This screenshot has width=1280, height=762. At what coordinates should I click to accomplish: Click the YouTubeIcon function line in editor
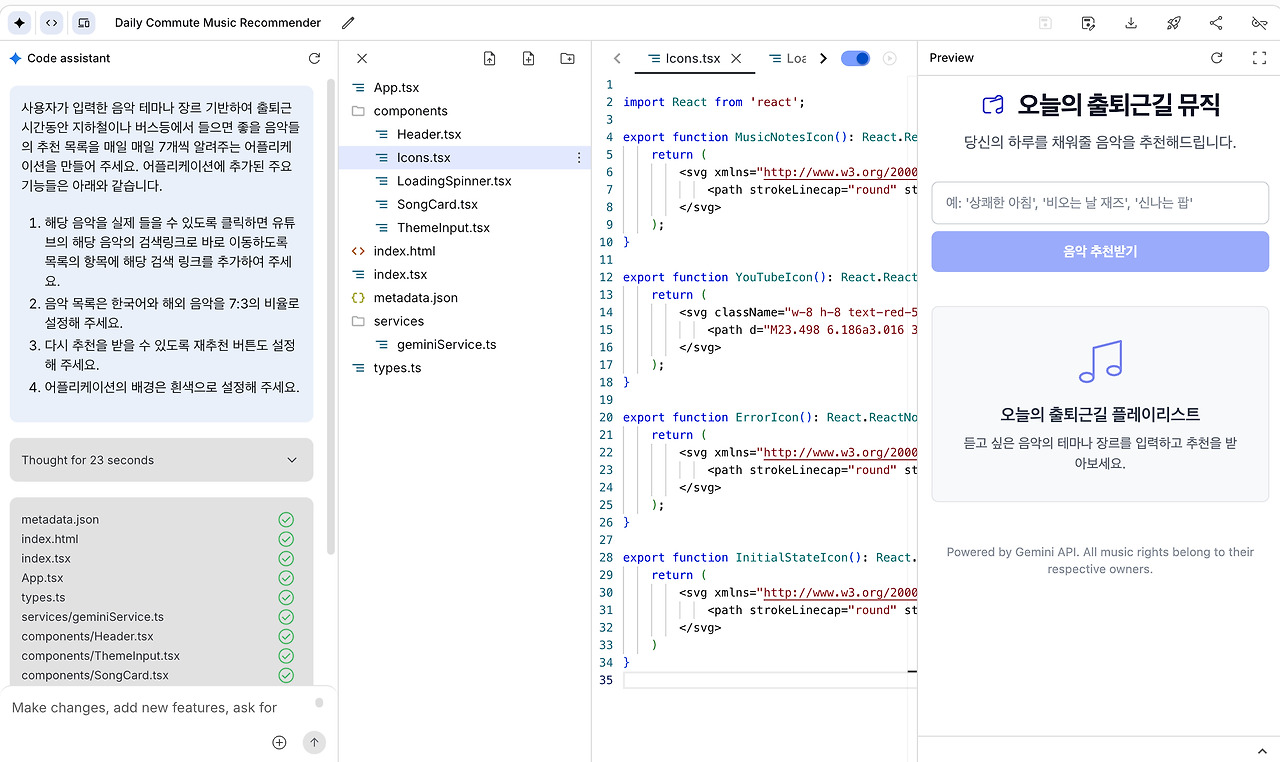click(x=770, y=277)
